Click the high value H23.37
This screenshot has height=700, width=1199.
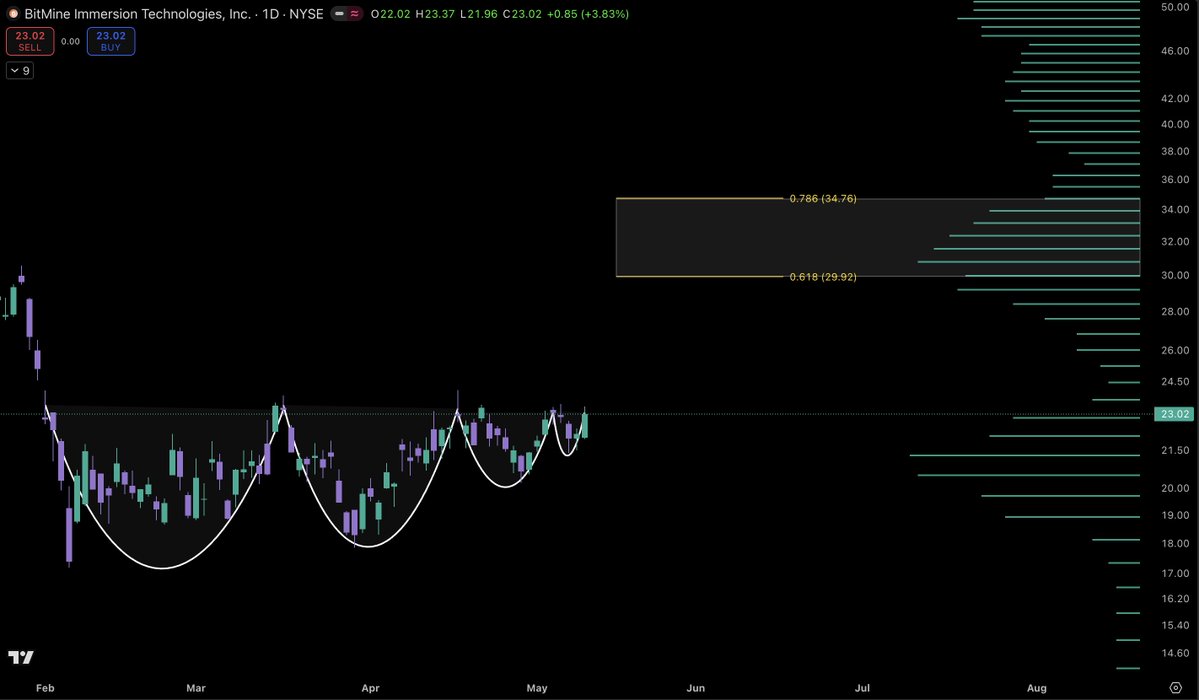435,14
